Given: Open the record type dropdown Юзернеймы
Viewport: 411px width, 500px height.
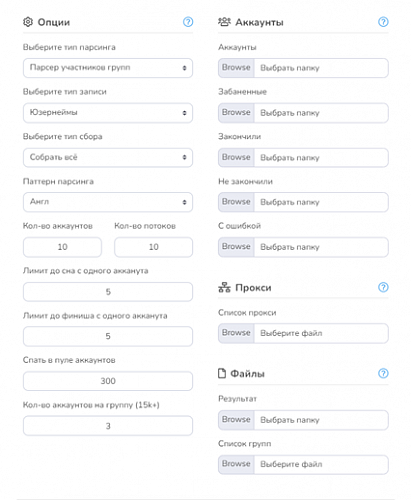Looking at the screenshot, I should click(108, 113).
